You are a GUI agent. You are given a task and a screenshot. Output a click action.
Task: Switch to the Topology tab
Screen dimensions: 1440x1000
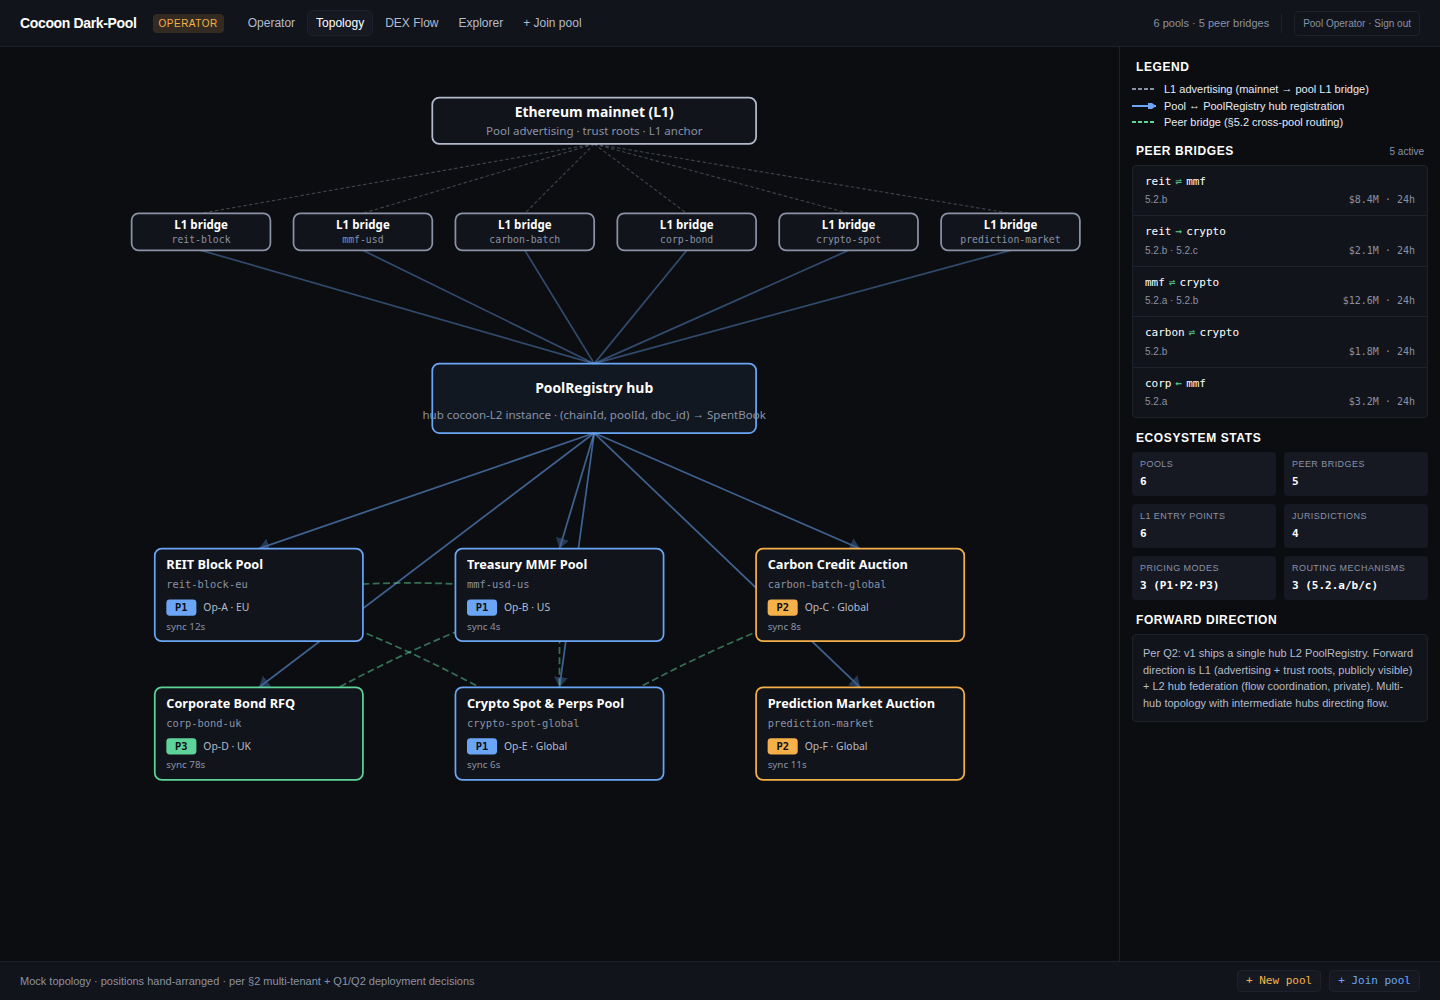tap(340, 23)
